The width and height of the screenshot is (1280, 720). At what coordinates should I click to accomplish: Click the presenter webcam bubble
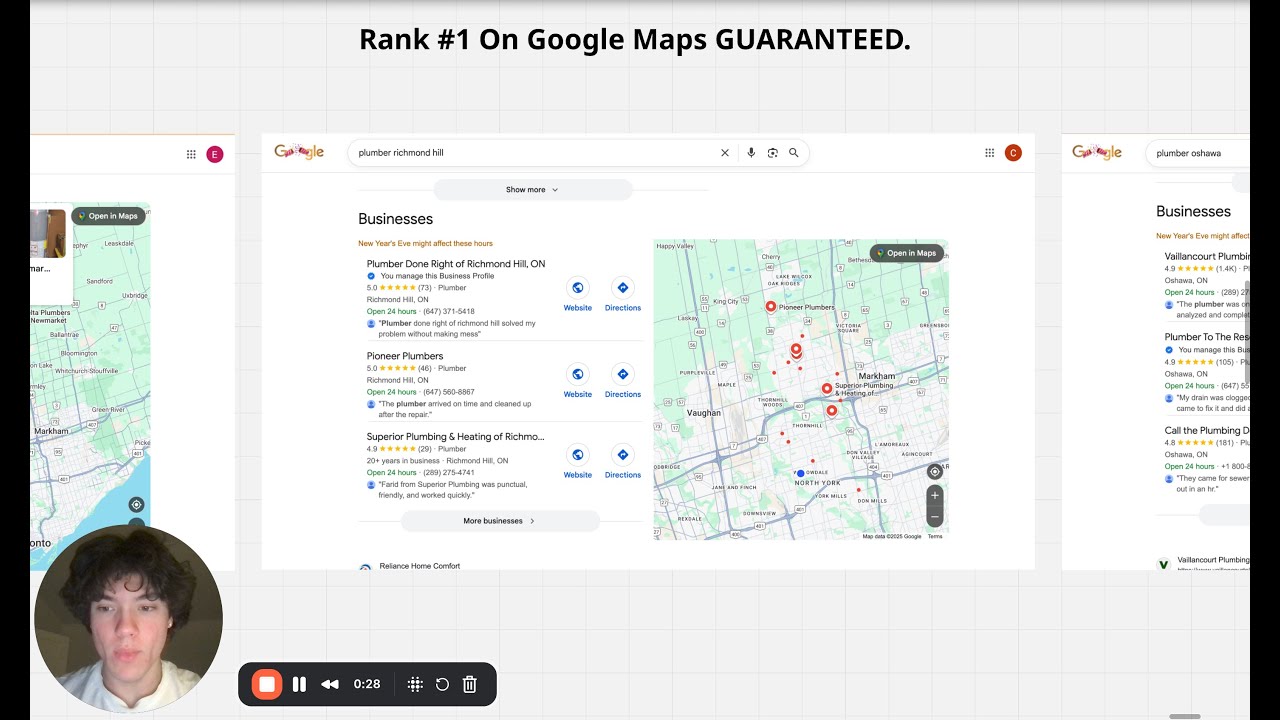point(128,618)
